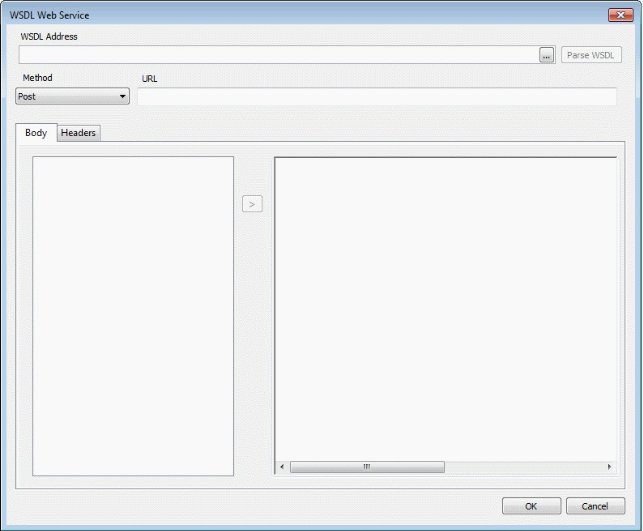Image resolution: width=643 pixels, height=531 pixels.
Task: Switch to the Body tab
Action: pyautogui.click(x=36, y=132)
